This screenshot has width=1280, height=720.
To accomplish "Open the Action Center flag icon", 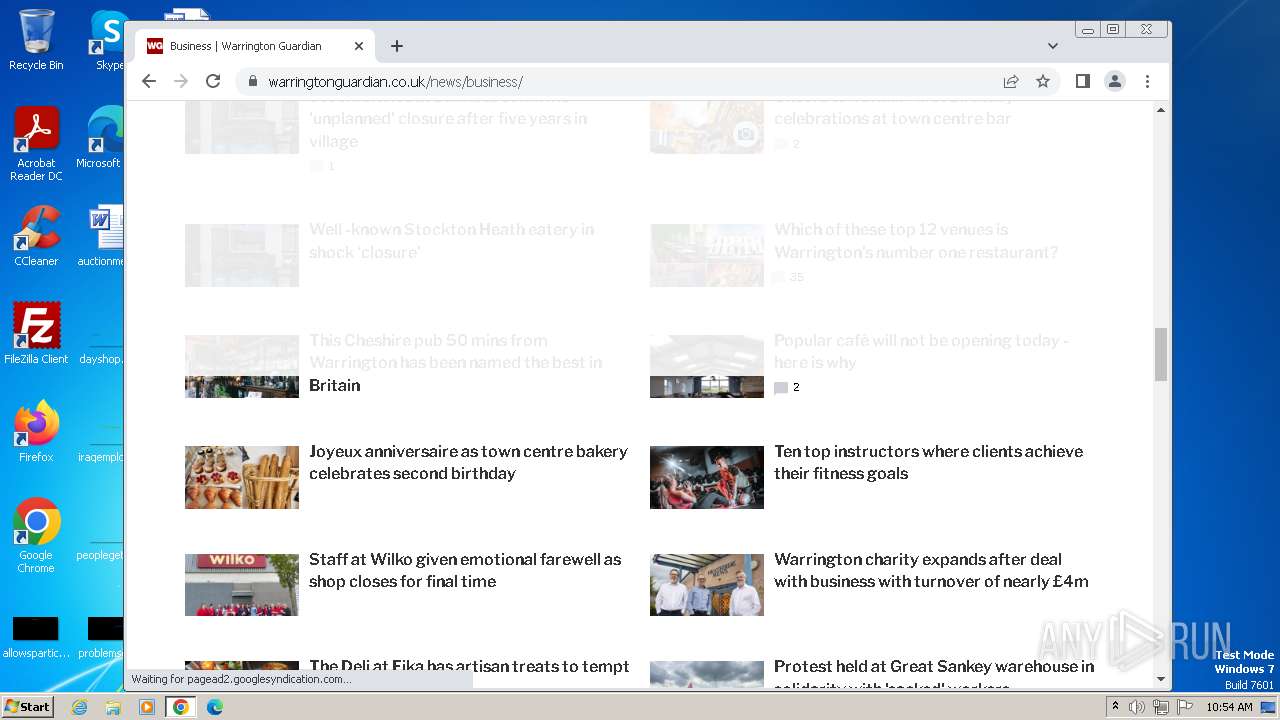I will (1184, 707).
